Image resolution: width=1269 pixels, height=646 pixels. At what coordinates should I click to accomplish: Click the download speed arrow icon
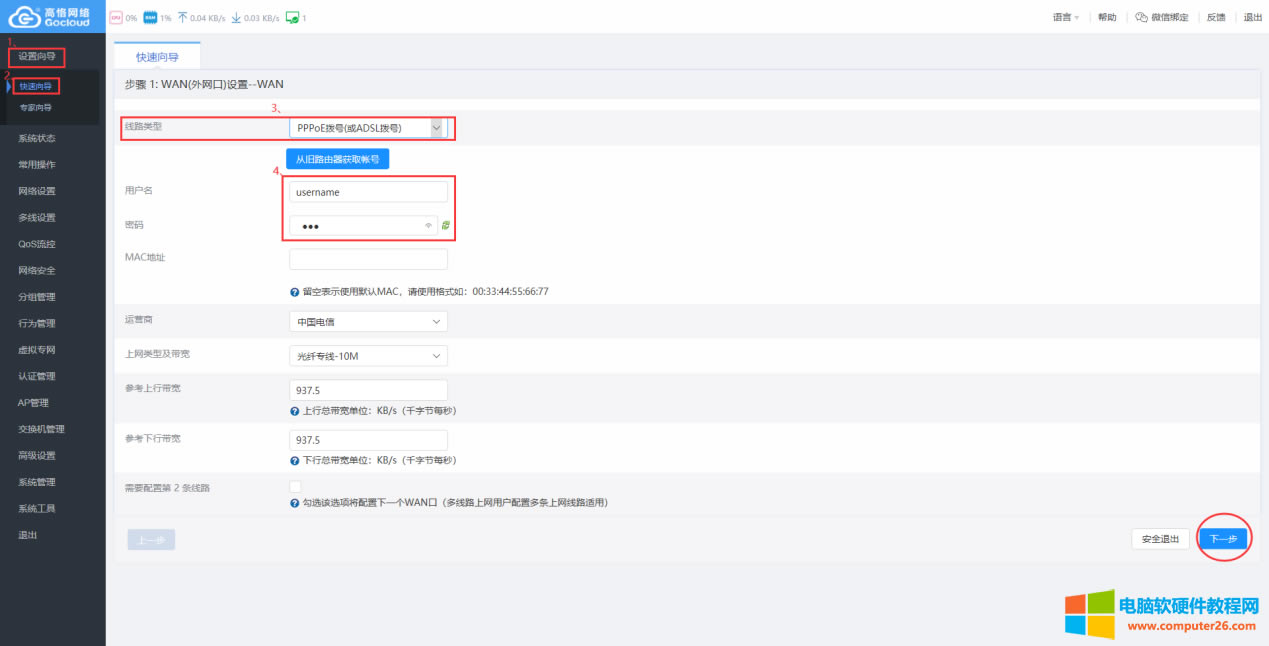point(238,17)
